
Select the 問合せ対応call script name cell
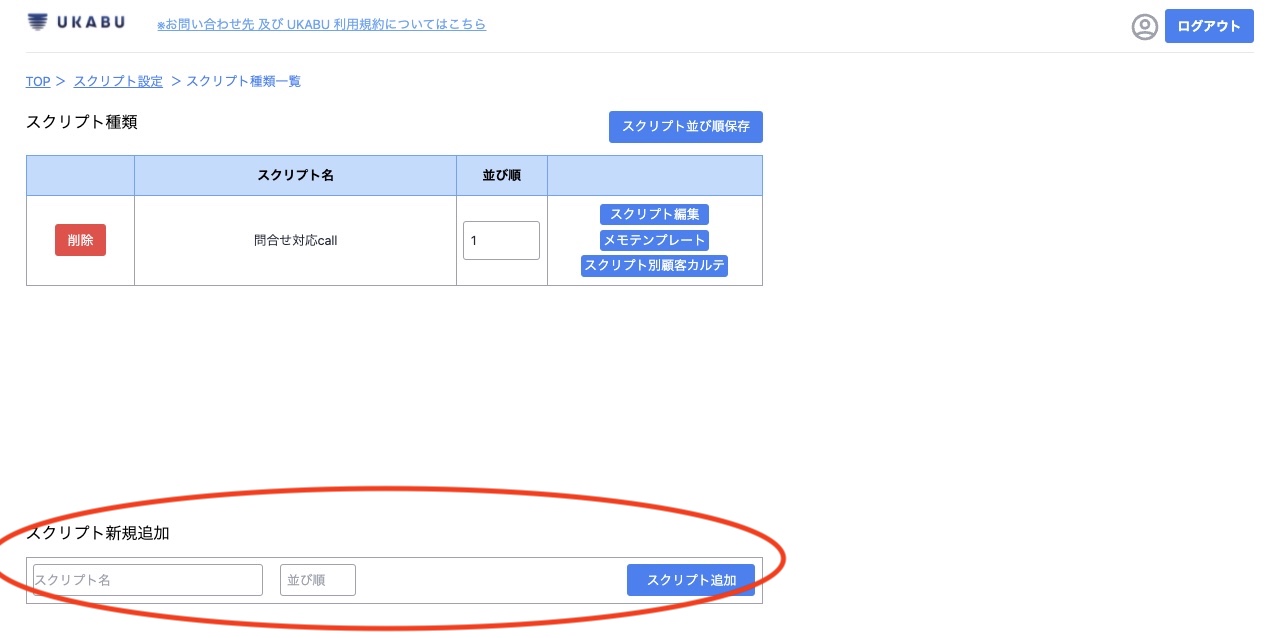(x=296, y=240)
